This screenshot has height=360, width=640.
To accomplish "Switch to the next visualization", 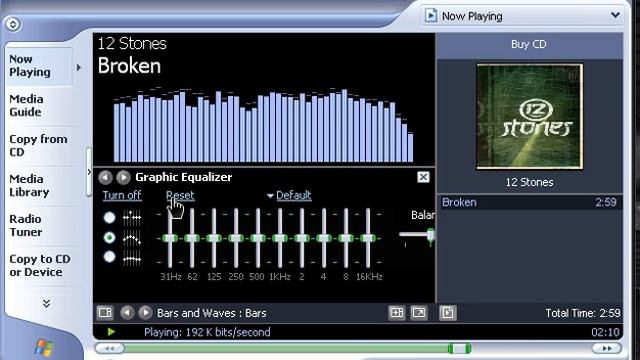I will coord(145,313).
